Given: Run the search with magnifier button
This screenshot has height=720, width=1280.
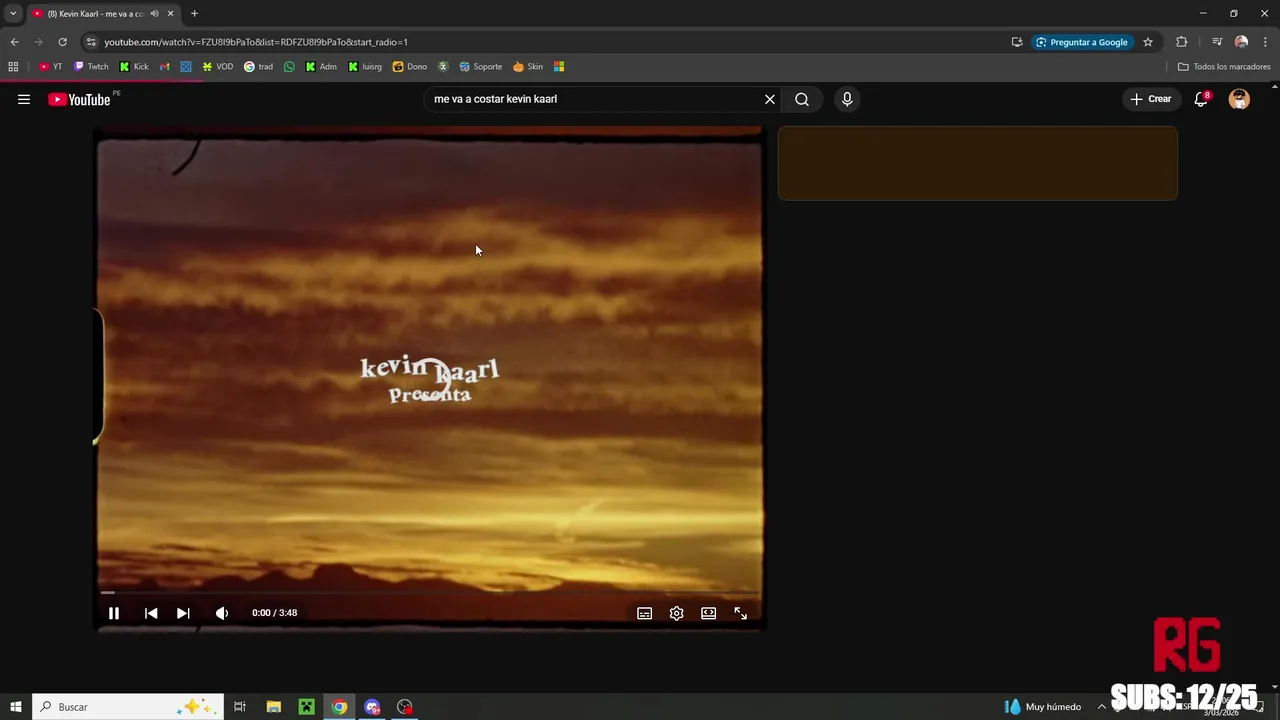Looking at the screenshot, I should coord(802,99).
